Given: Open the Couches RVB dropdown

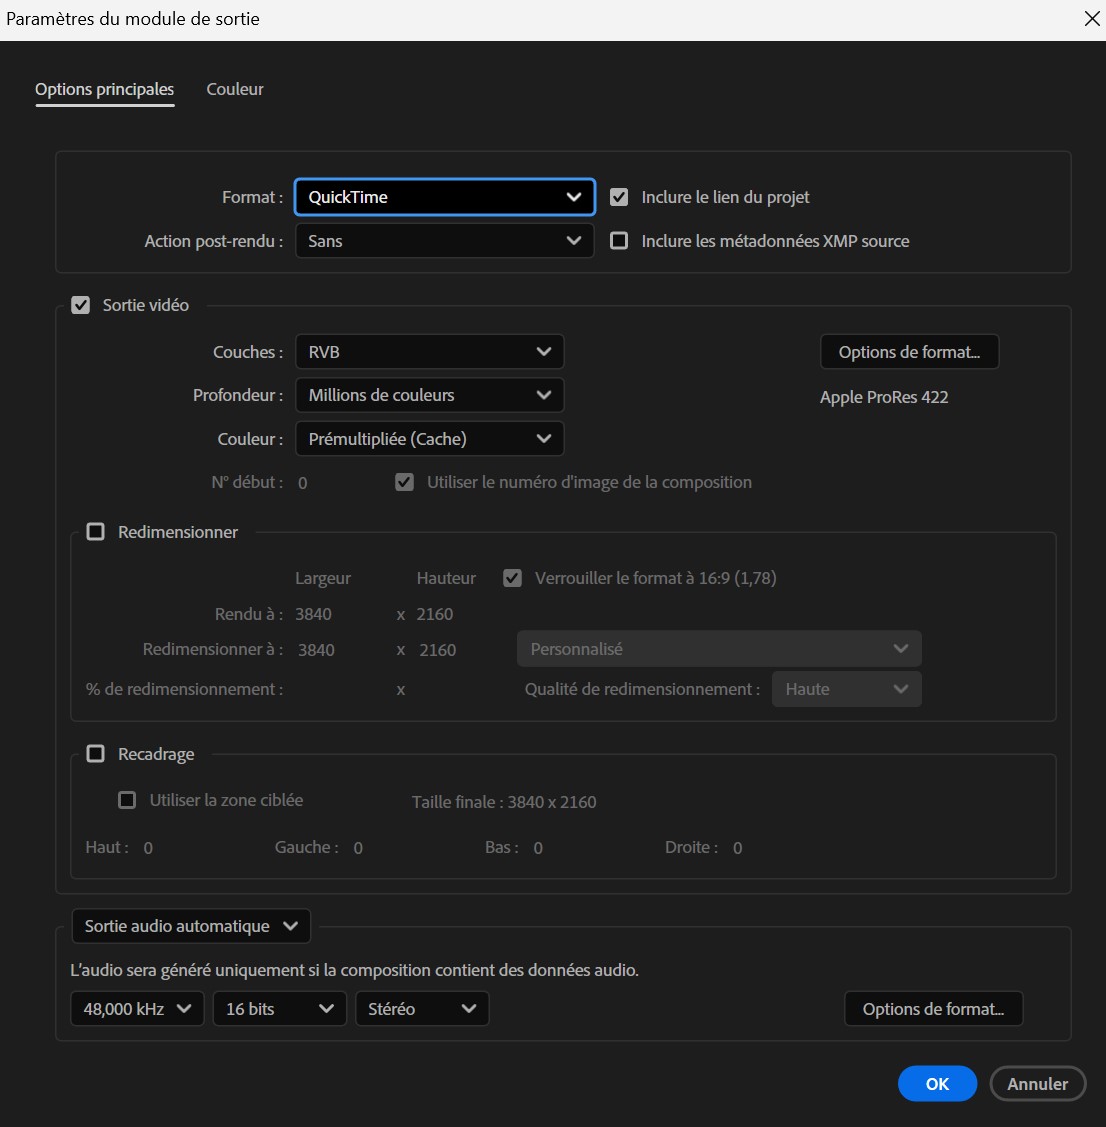Looking at the screenshot, I should point(429,352).
